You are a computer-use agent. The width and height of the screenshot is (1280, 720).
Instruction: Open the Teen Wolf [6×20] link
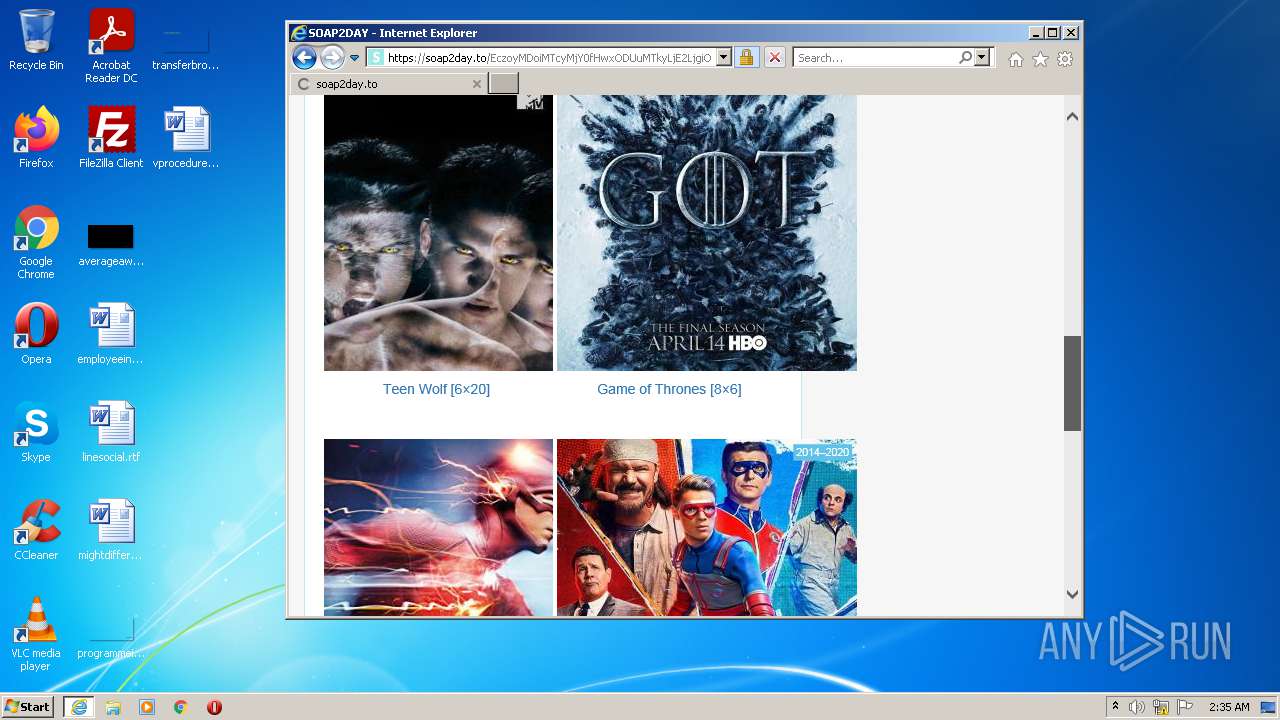pos(436,389)
